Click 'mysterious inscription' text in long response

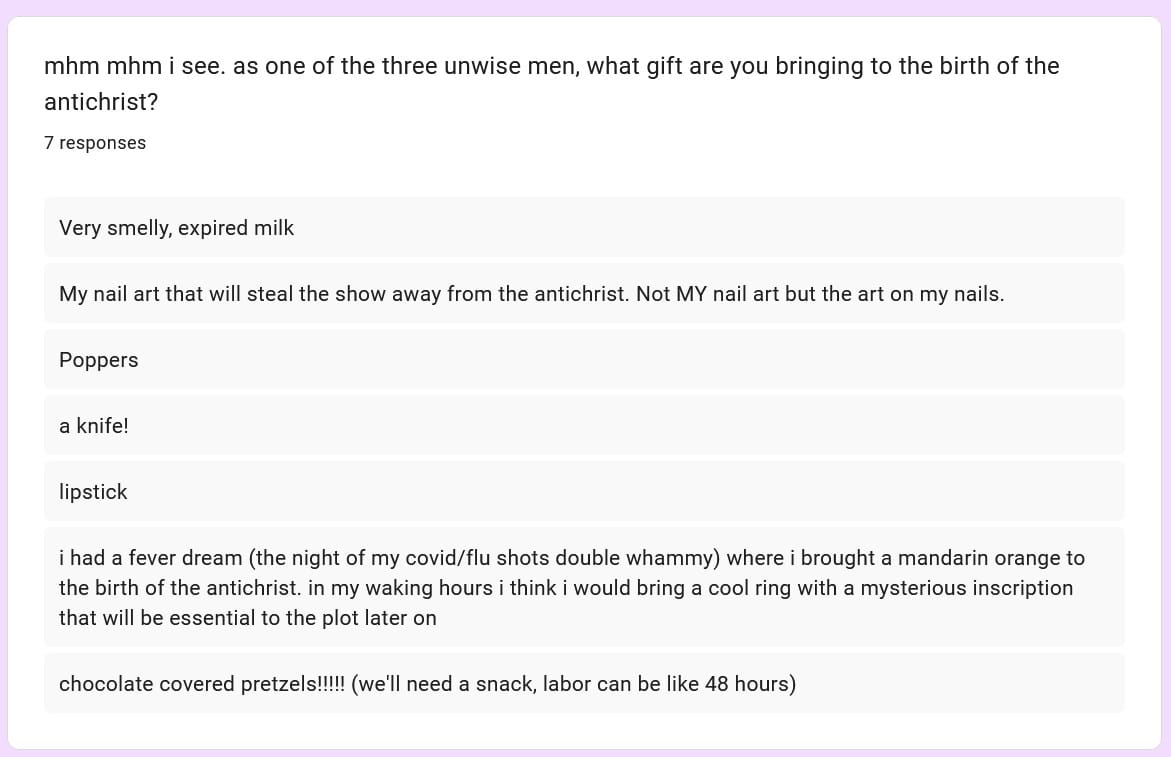point(966,588)
